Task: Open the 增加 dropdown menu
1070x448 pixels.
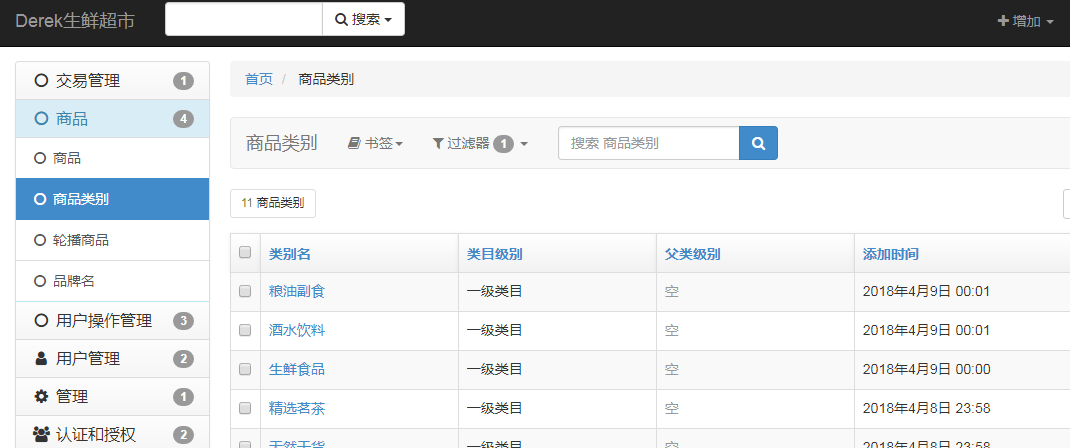Action: [x=1026, y=21]
